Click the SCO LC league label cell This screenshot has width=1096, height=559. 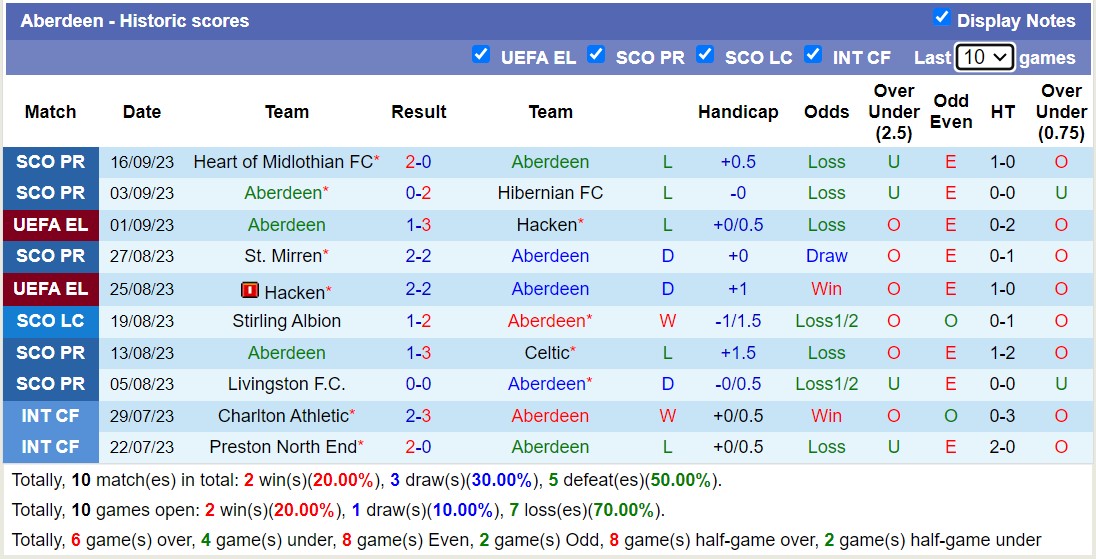(51, 321)
